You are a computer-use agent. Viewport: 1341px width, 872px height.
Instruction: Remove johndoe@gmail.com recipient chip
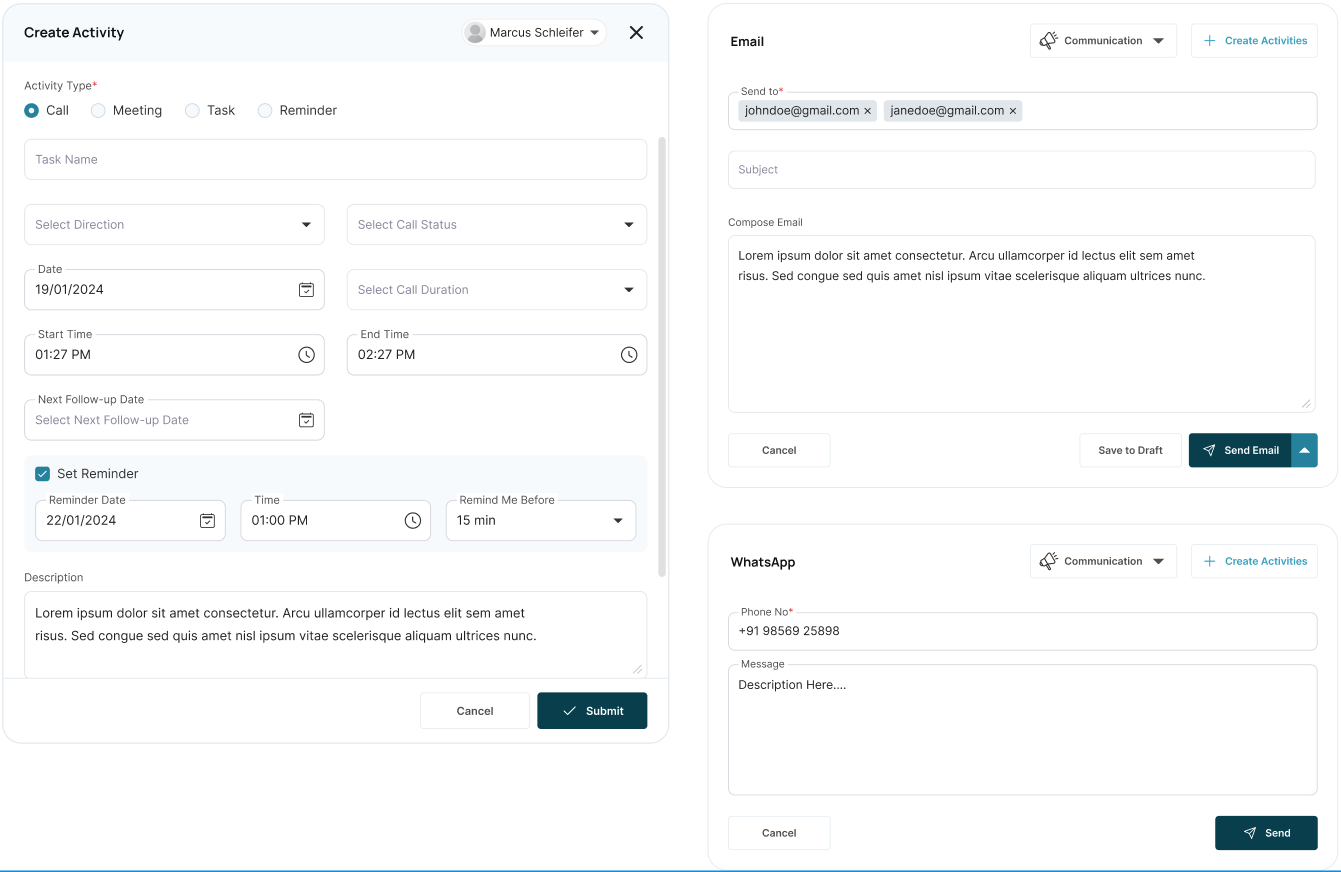tap(867, 111)
